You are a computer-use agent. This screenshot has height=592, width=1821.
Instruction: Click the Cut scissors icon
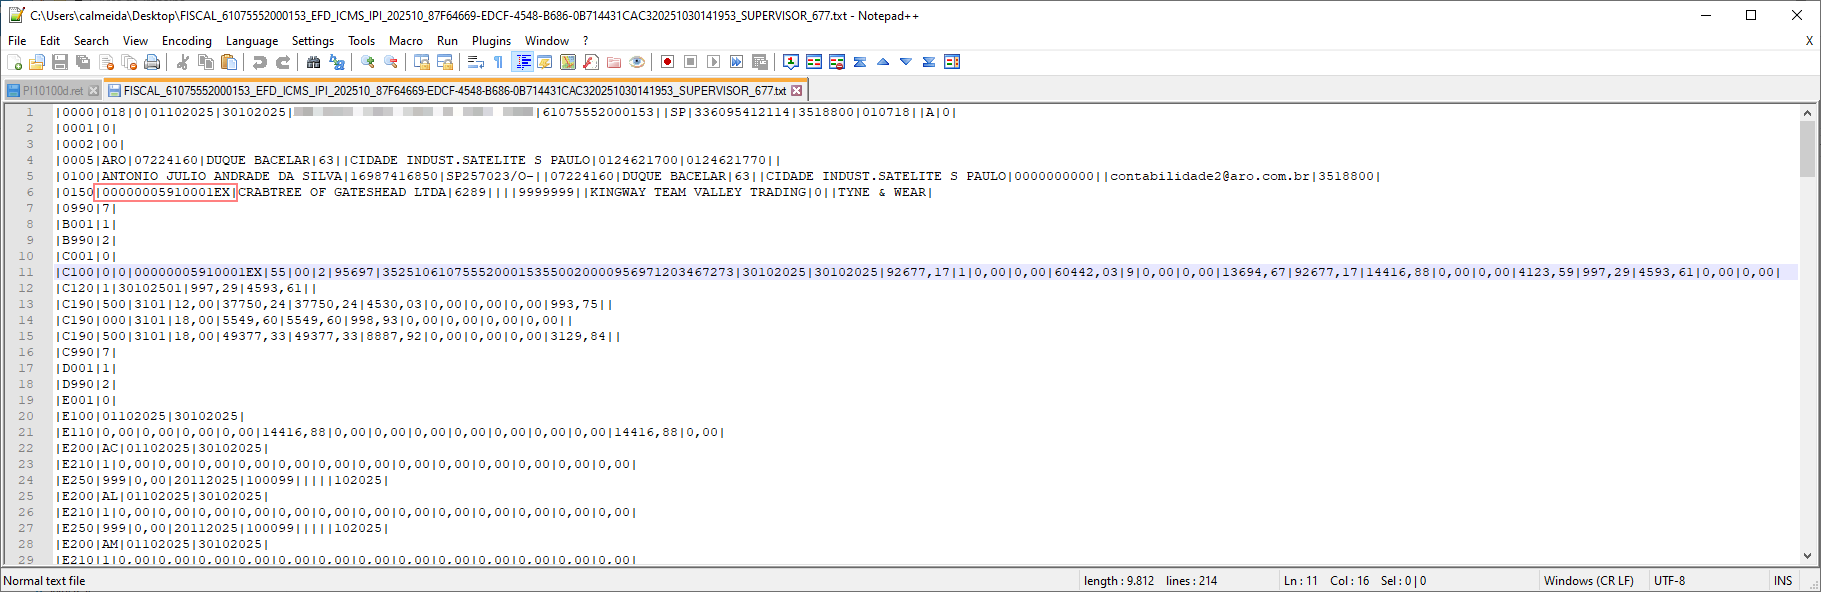tap(183, 62)
